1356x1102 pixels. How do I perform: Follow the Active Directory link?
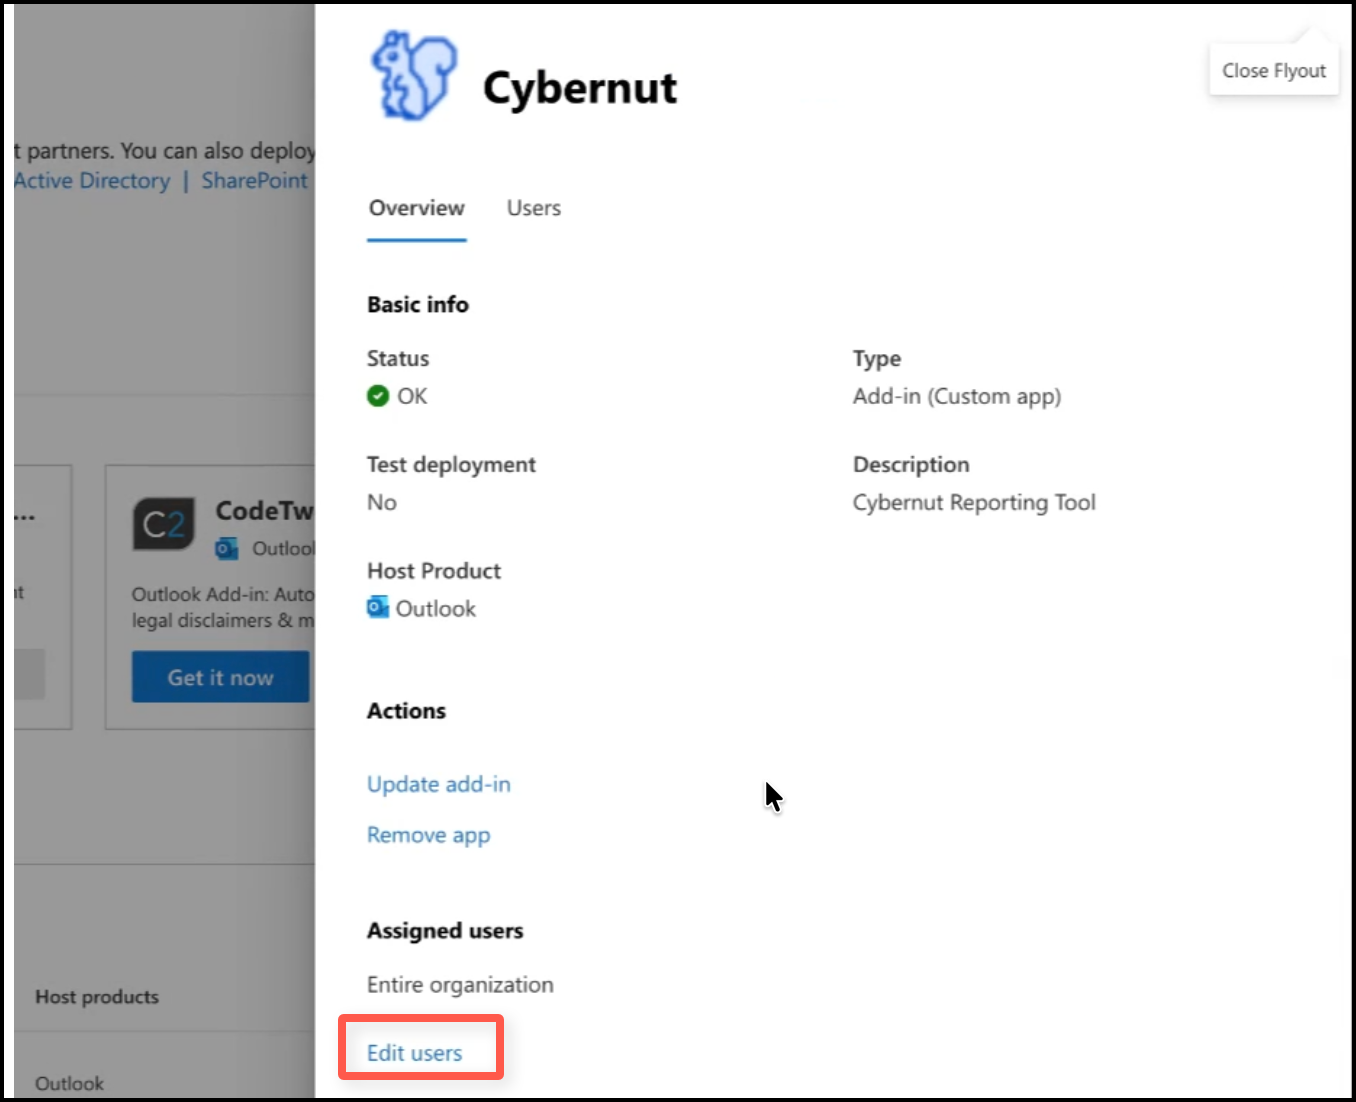pos(92,181)
